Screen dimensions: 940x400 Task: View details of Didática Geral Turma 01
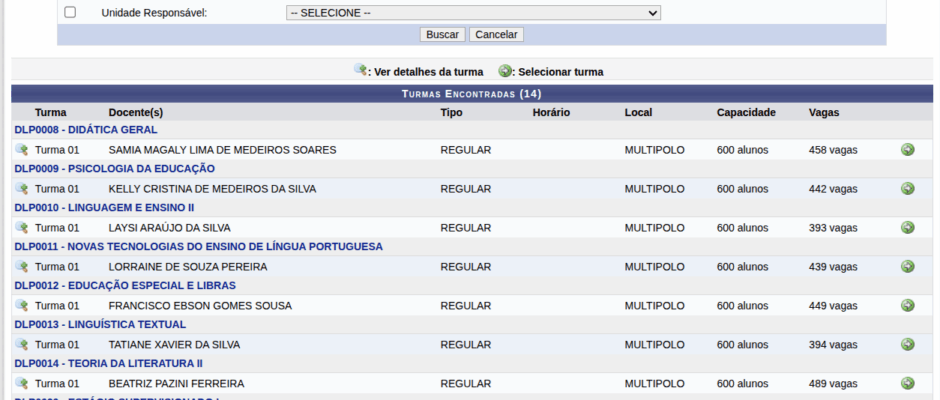coord(21,150)
